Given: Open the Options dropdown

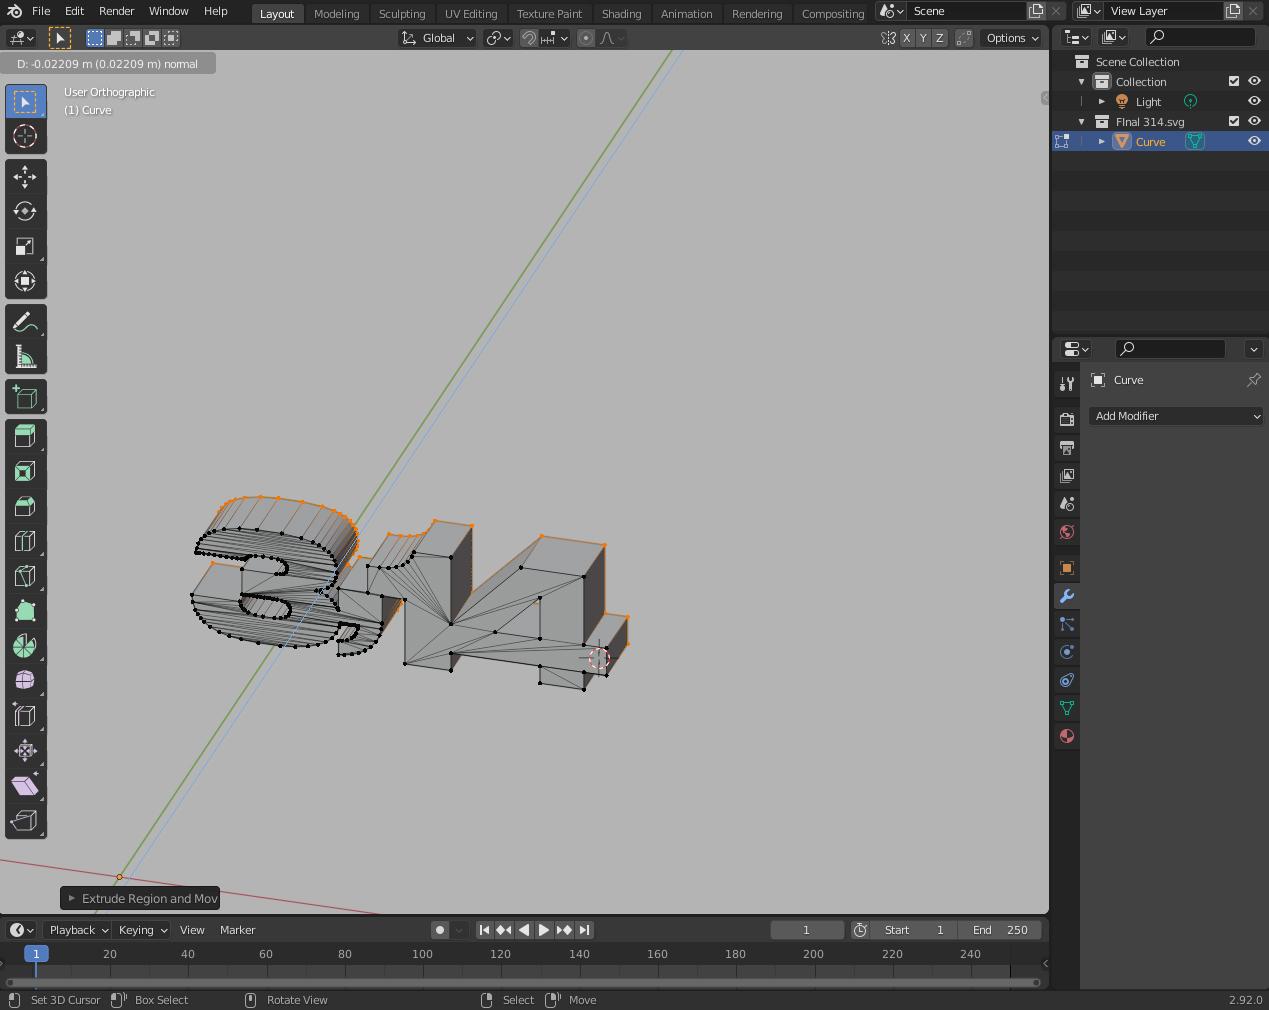Looking at the screenshot, I should (x=1012, y=38).
